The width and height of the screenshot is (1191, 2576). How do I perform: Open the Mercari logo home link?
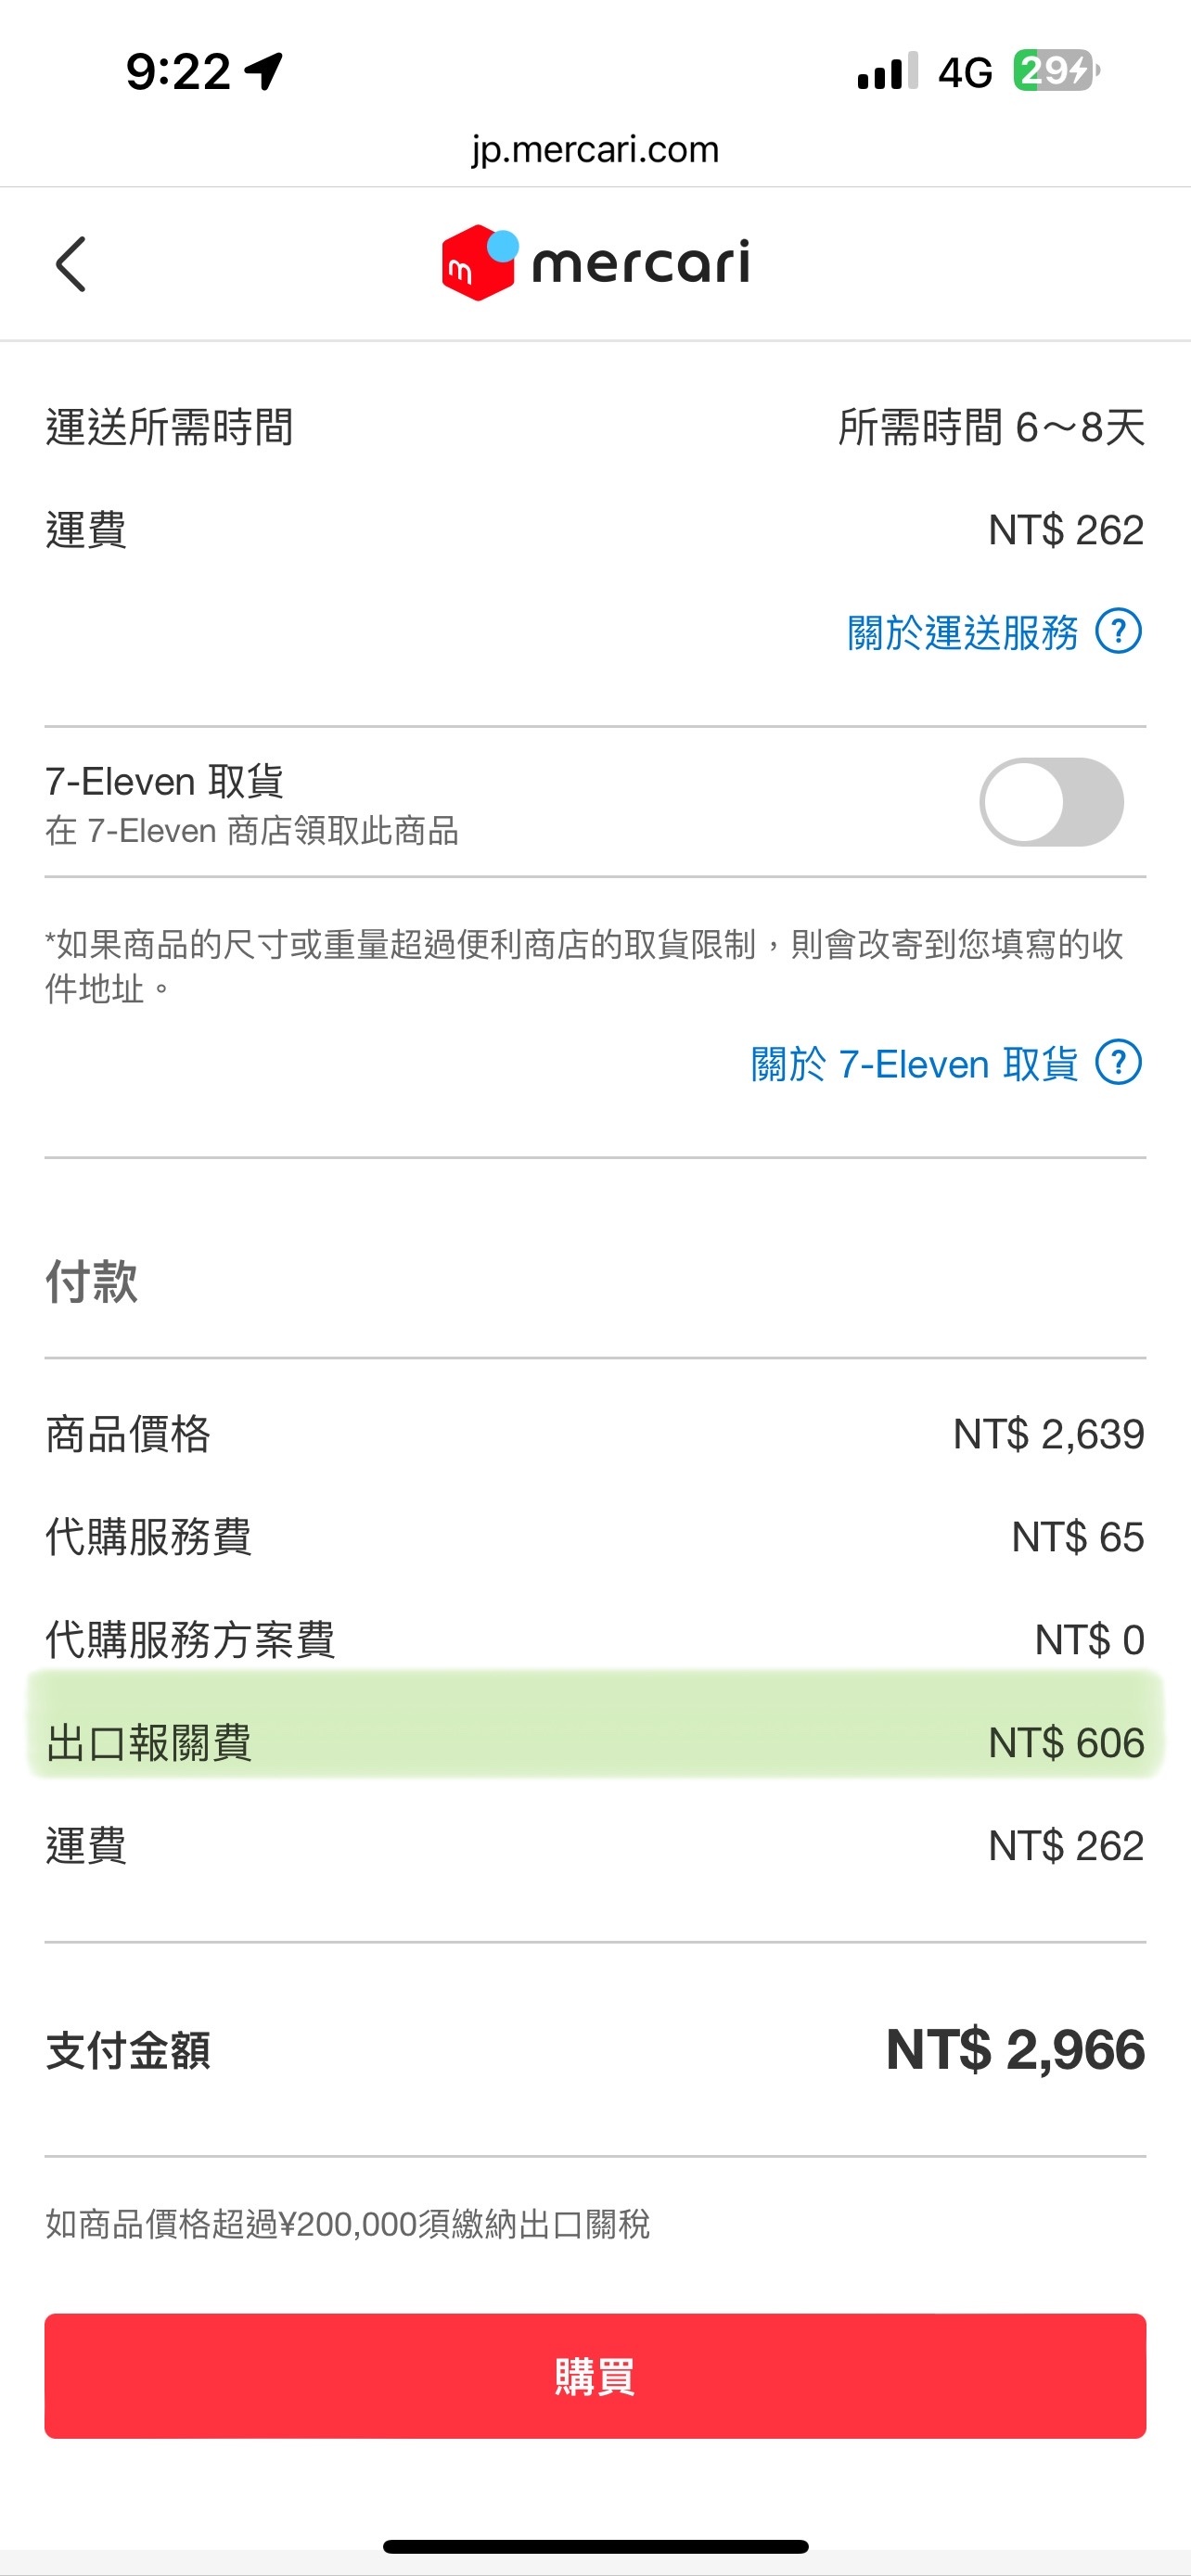[x=595, y=263]
